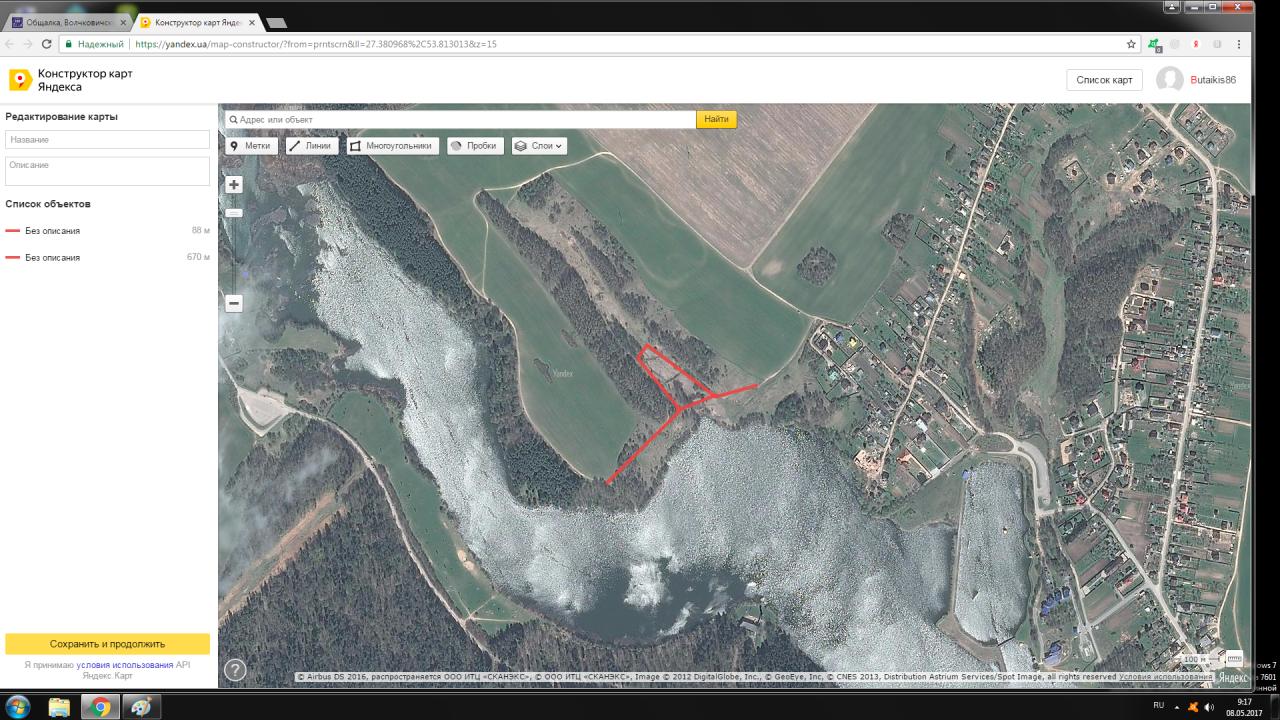Show hidden system tray icons
This screenshot has width=1280, height=720.
coord(1176,706)
